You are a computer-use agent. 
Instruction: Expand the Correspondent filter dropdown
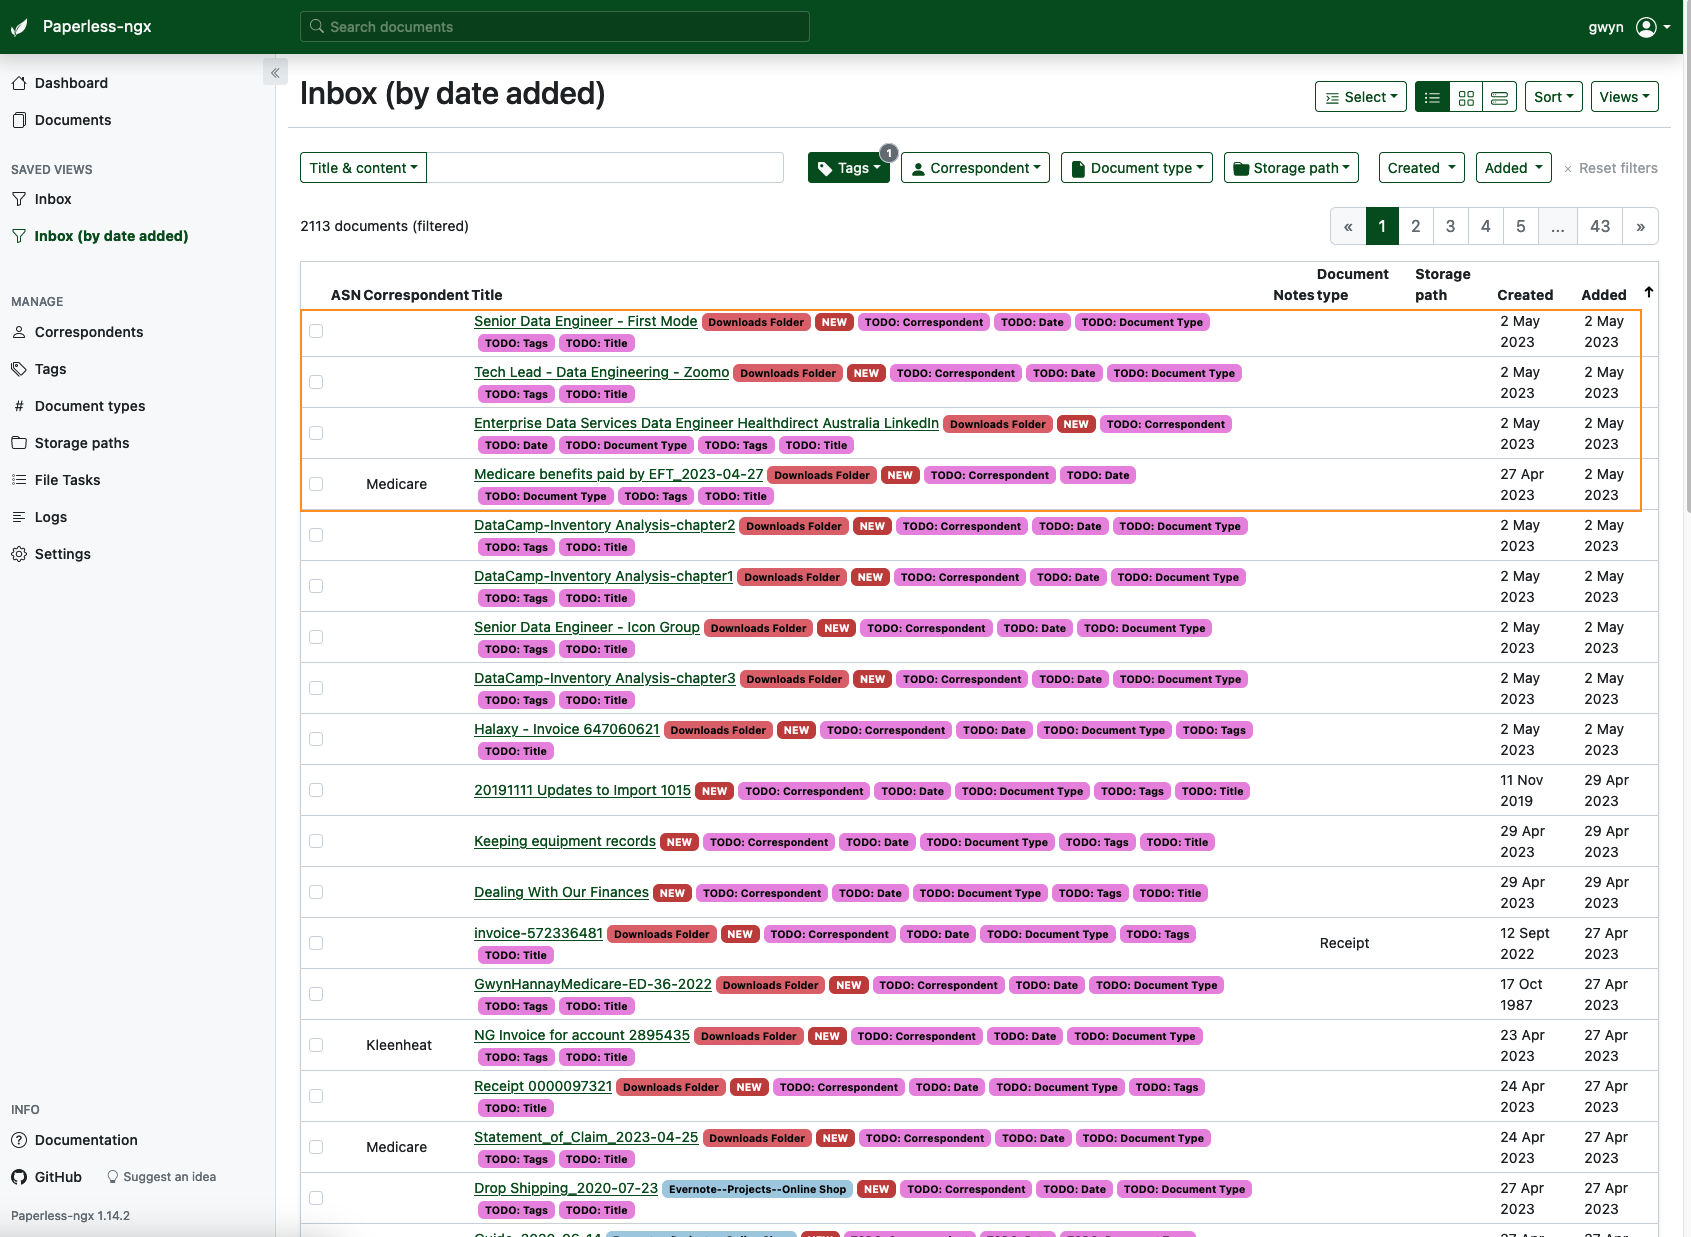coord(975,167)
